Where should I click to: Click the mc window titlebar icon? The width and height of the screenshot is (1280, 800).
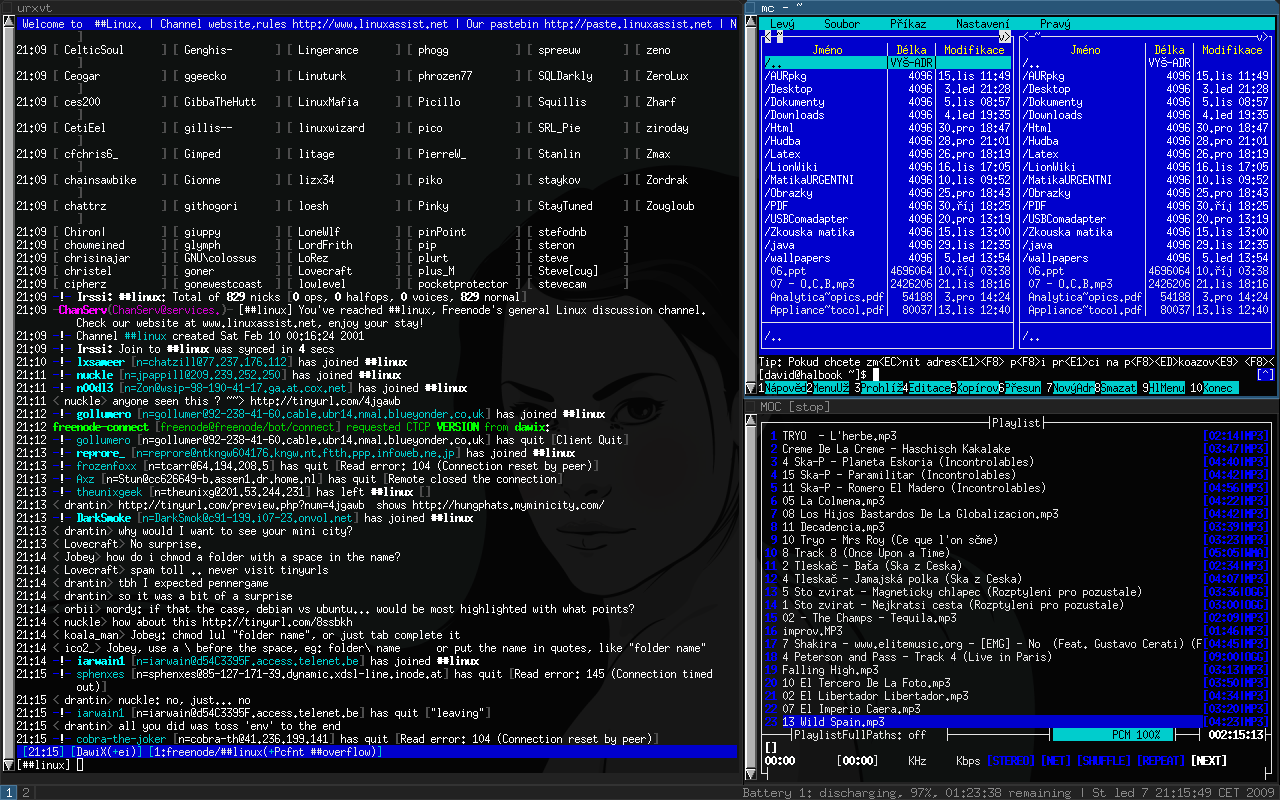pyautogui.click(x=750, y=8)
